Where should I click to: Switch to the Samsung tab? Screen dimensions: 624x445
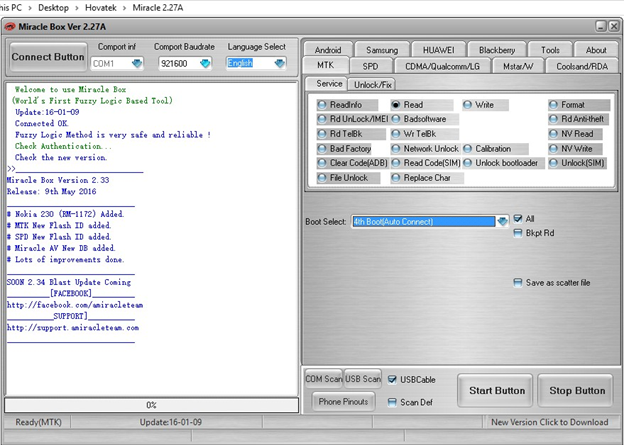[381, 50]
